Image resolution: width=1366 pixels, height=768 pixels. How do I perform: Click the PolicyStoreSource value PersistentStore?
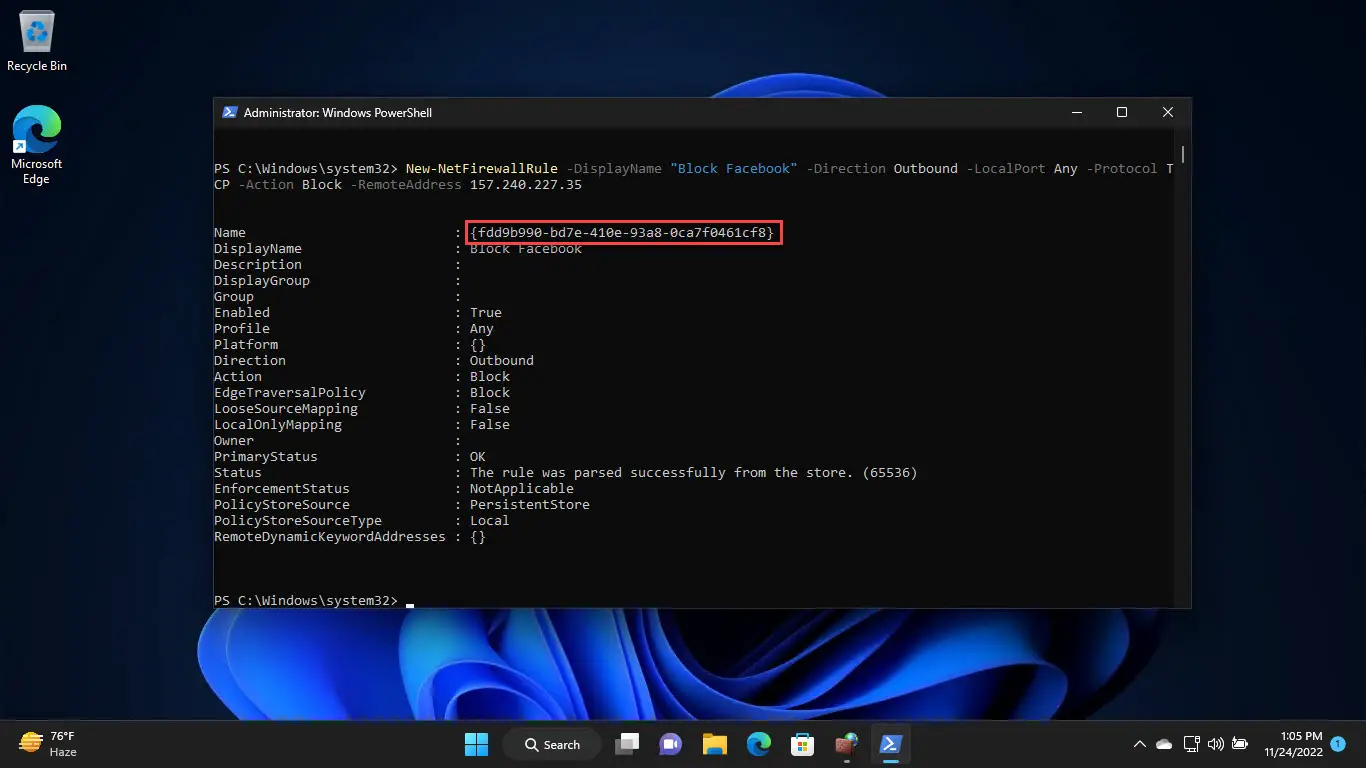[x=530, y=505]
